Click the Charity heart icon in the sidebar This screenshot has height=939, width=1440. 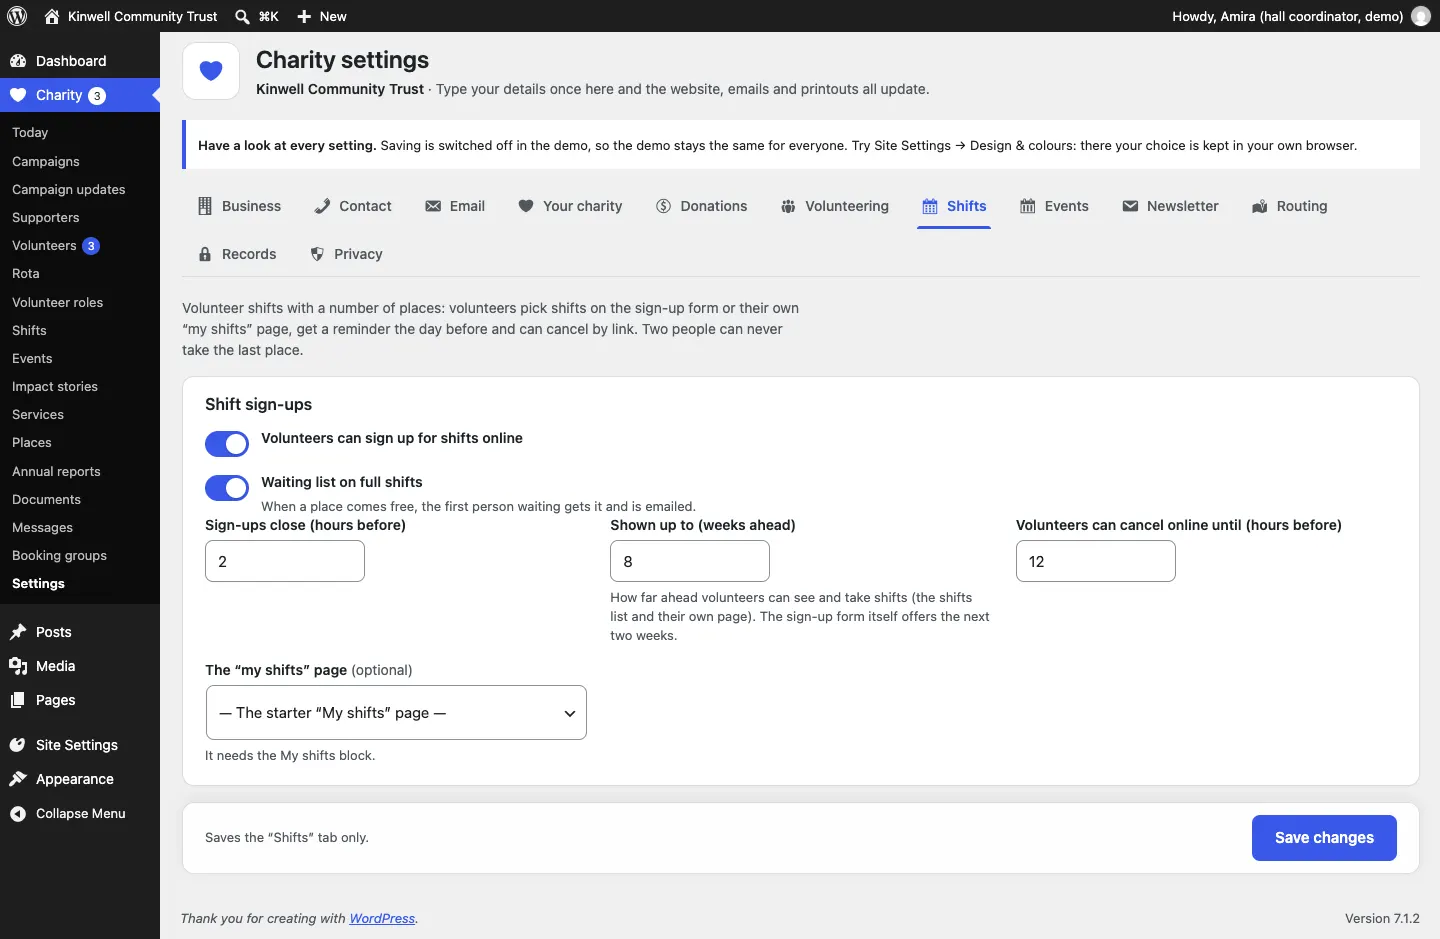tap(18, 95)
